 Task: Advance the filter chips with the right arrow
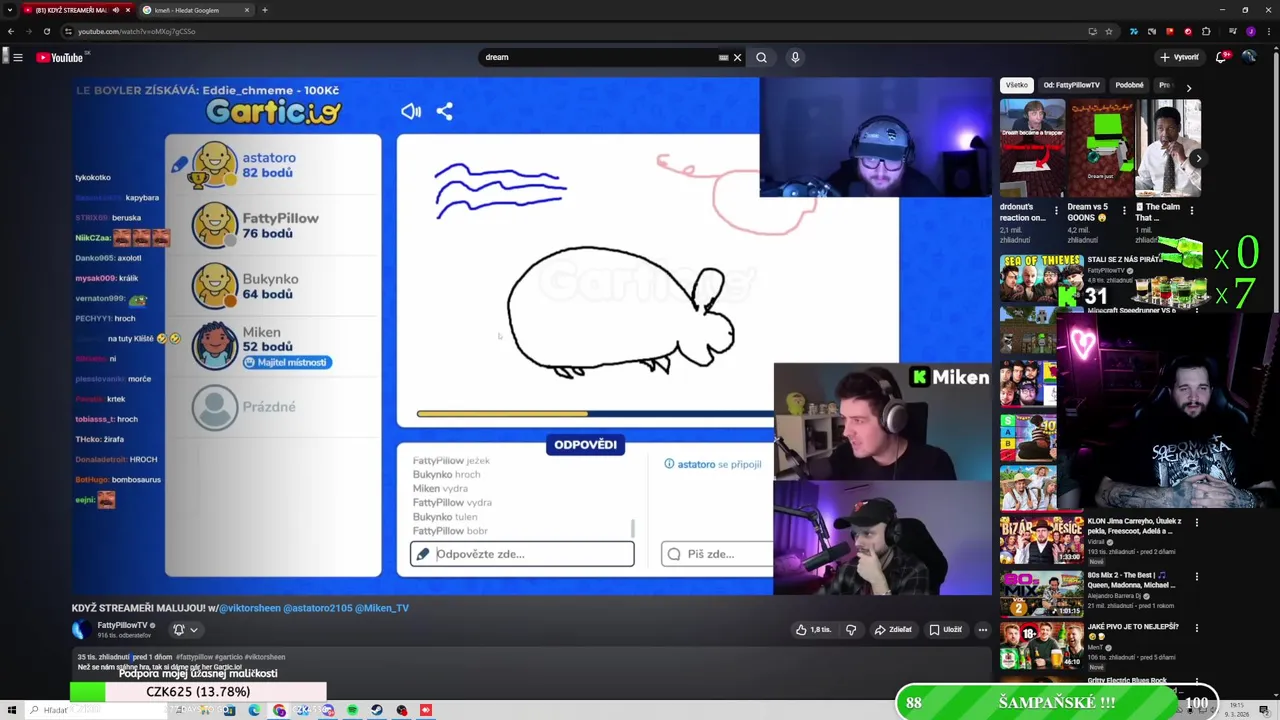(1188, 87)
